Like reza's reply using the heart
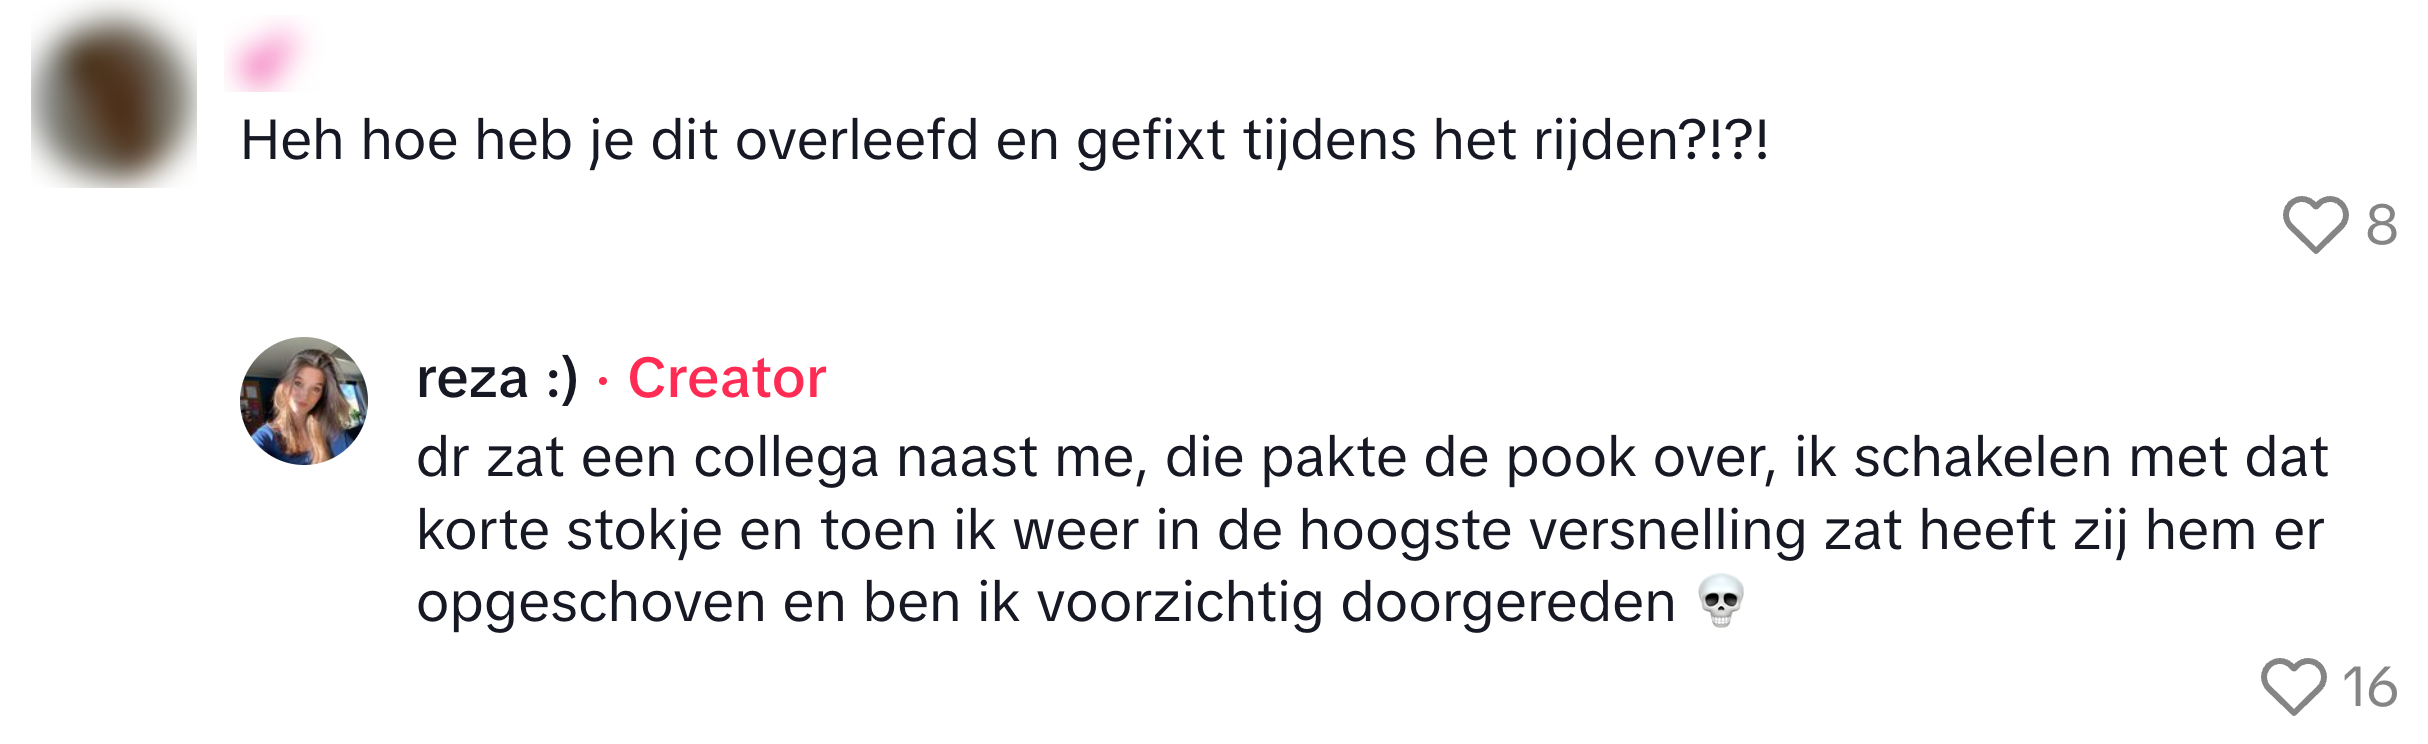 click(x=2293, y=686)
